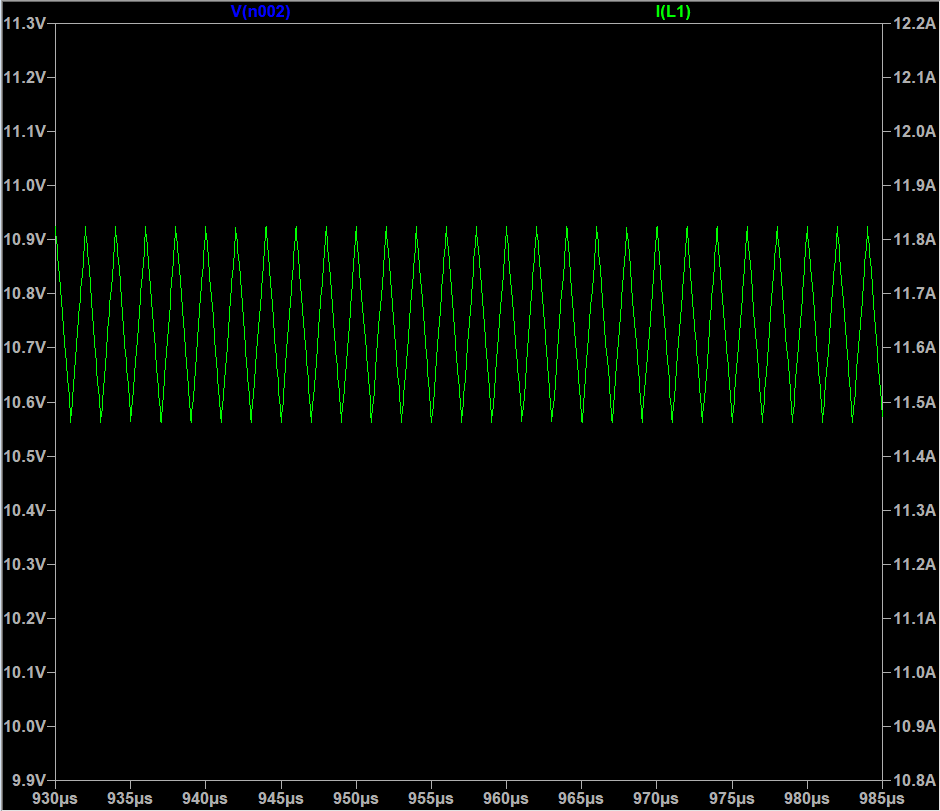Click the 965µs time axis label

tap(581, 799)
